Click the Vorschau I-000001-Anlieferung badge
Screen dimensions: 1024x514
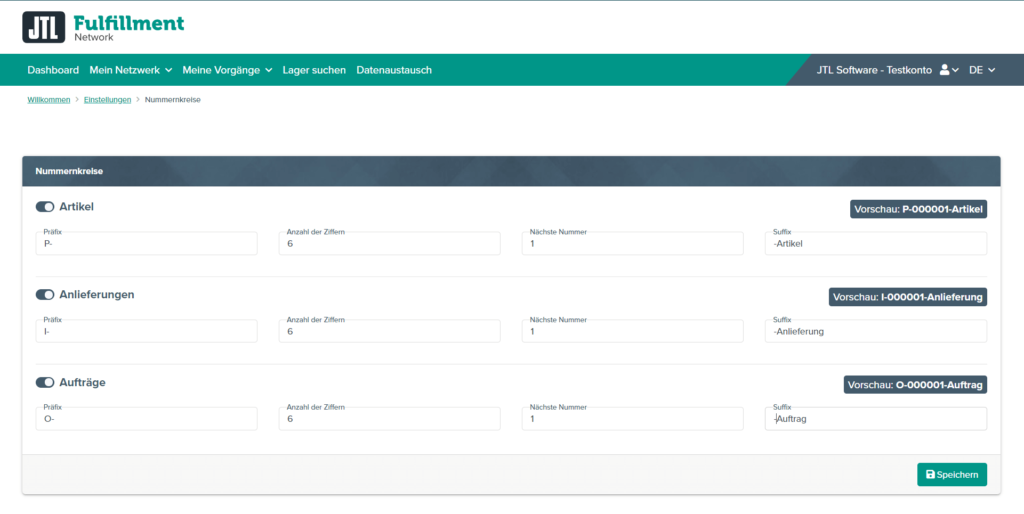908,297
